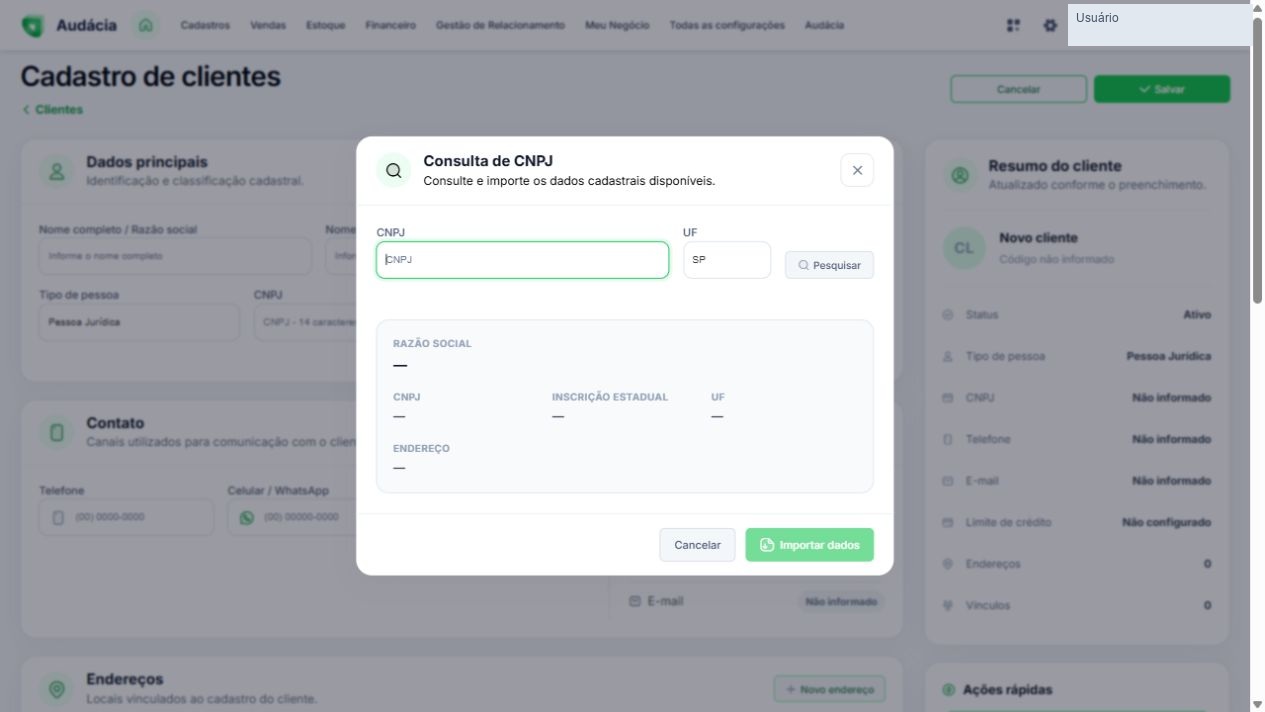Close the Consulta de CNPJ dialog
The height and width of the screenshot is (712, 1265).
click(x=857, y=170)
